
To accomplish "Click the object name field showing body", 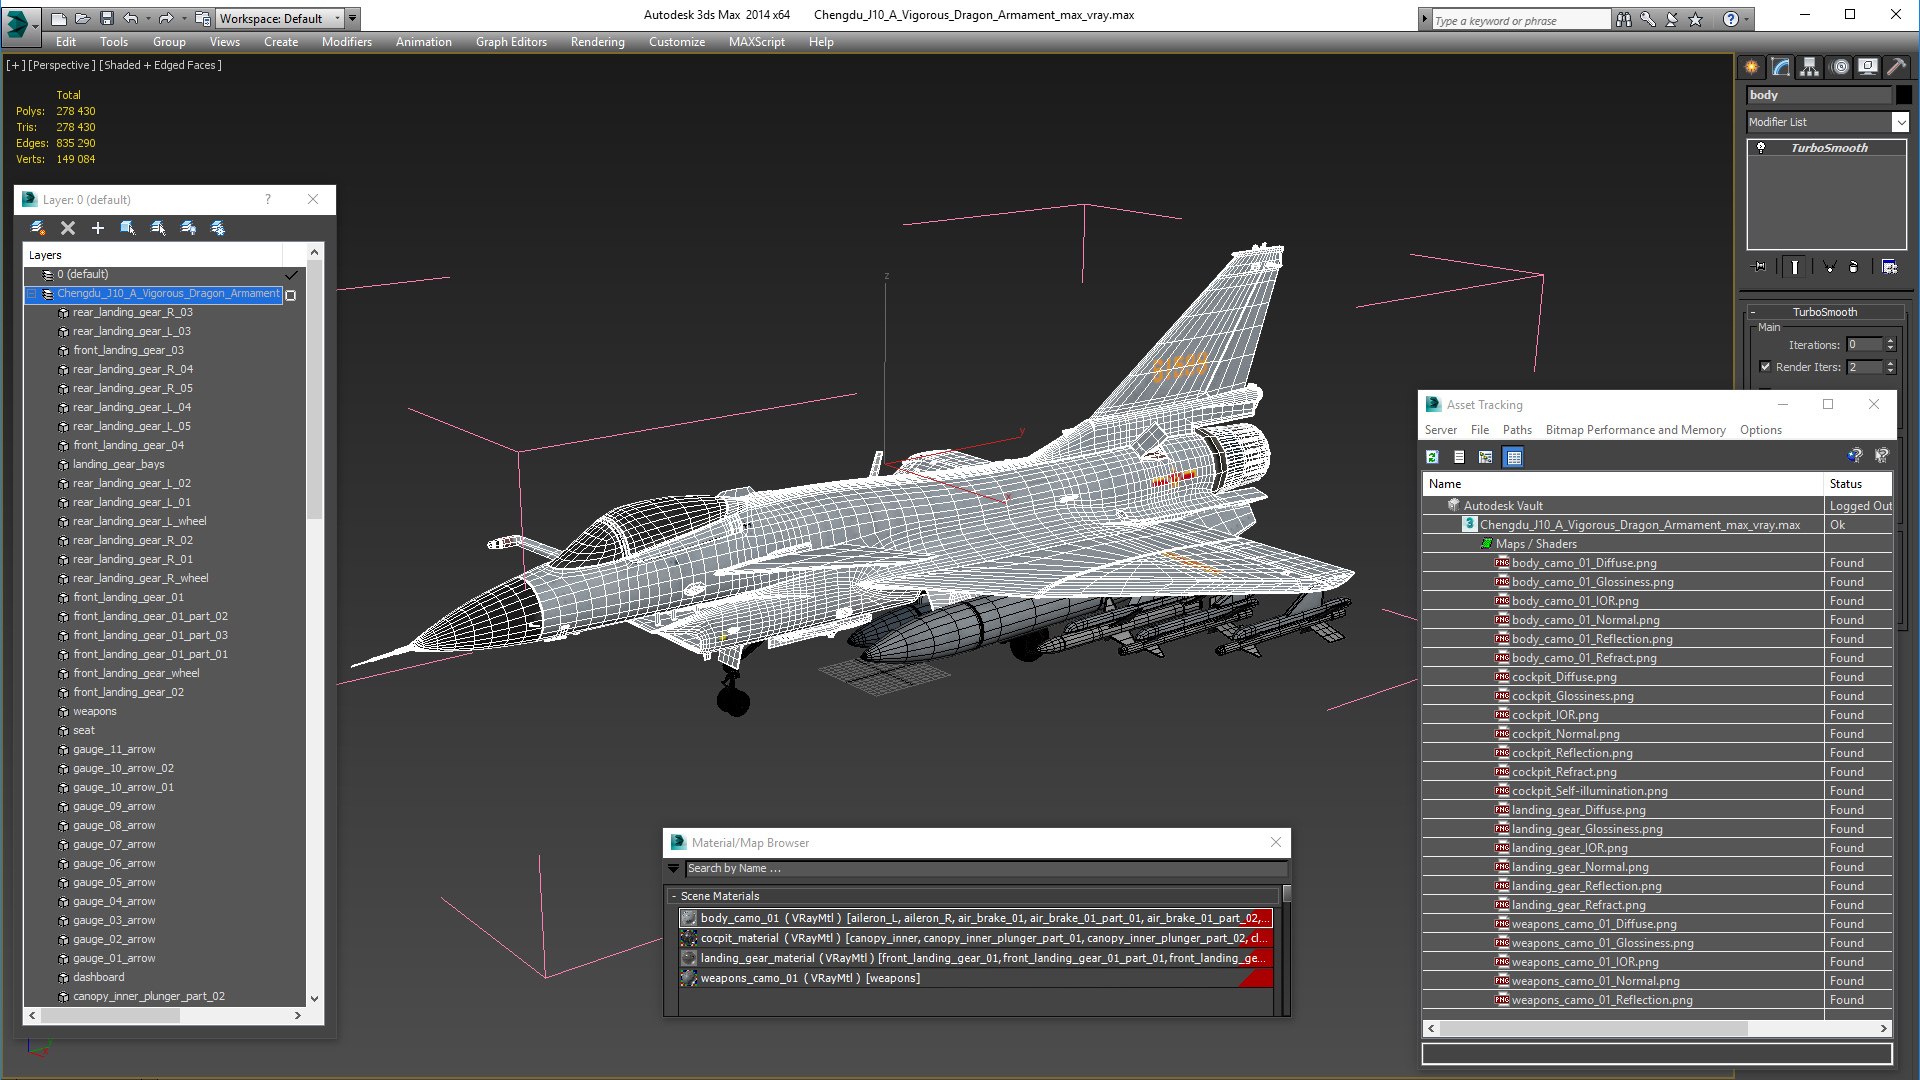I will click(x=1819, y=95).
